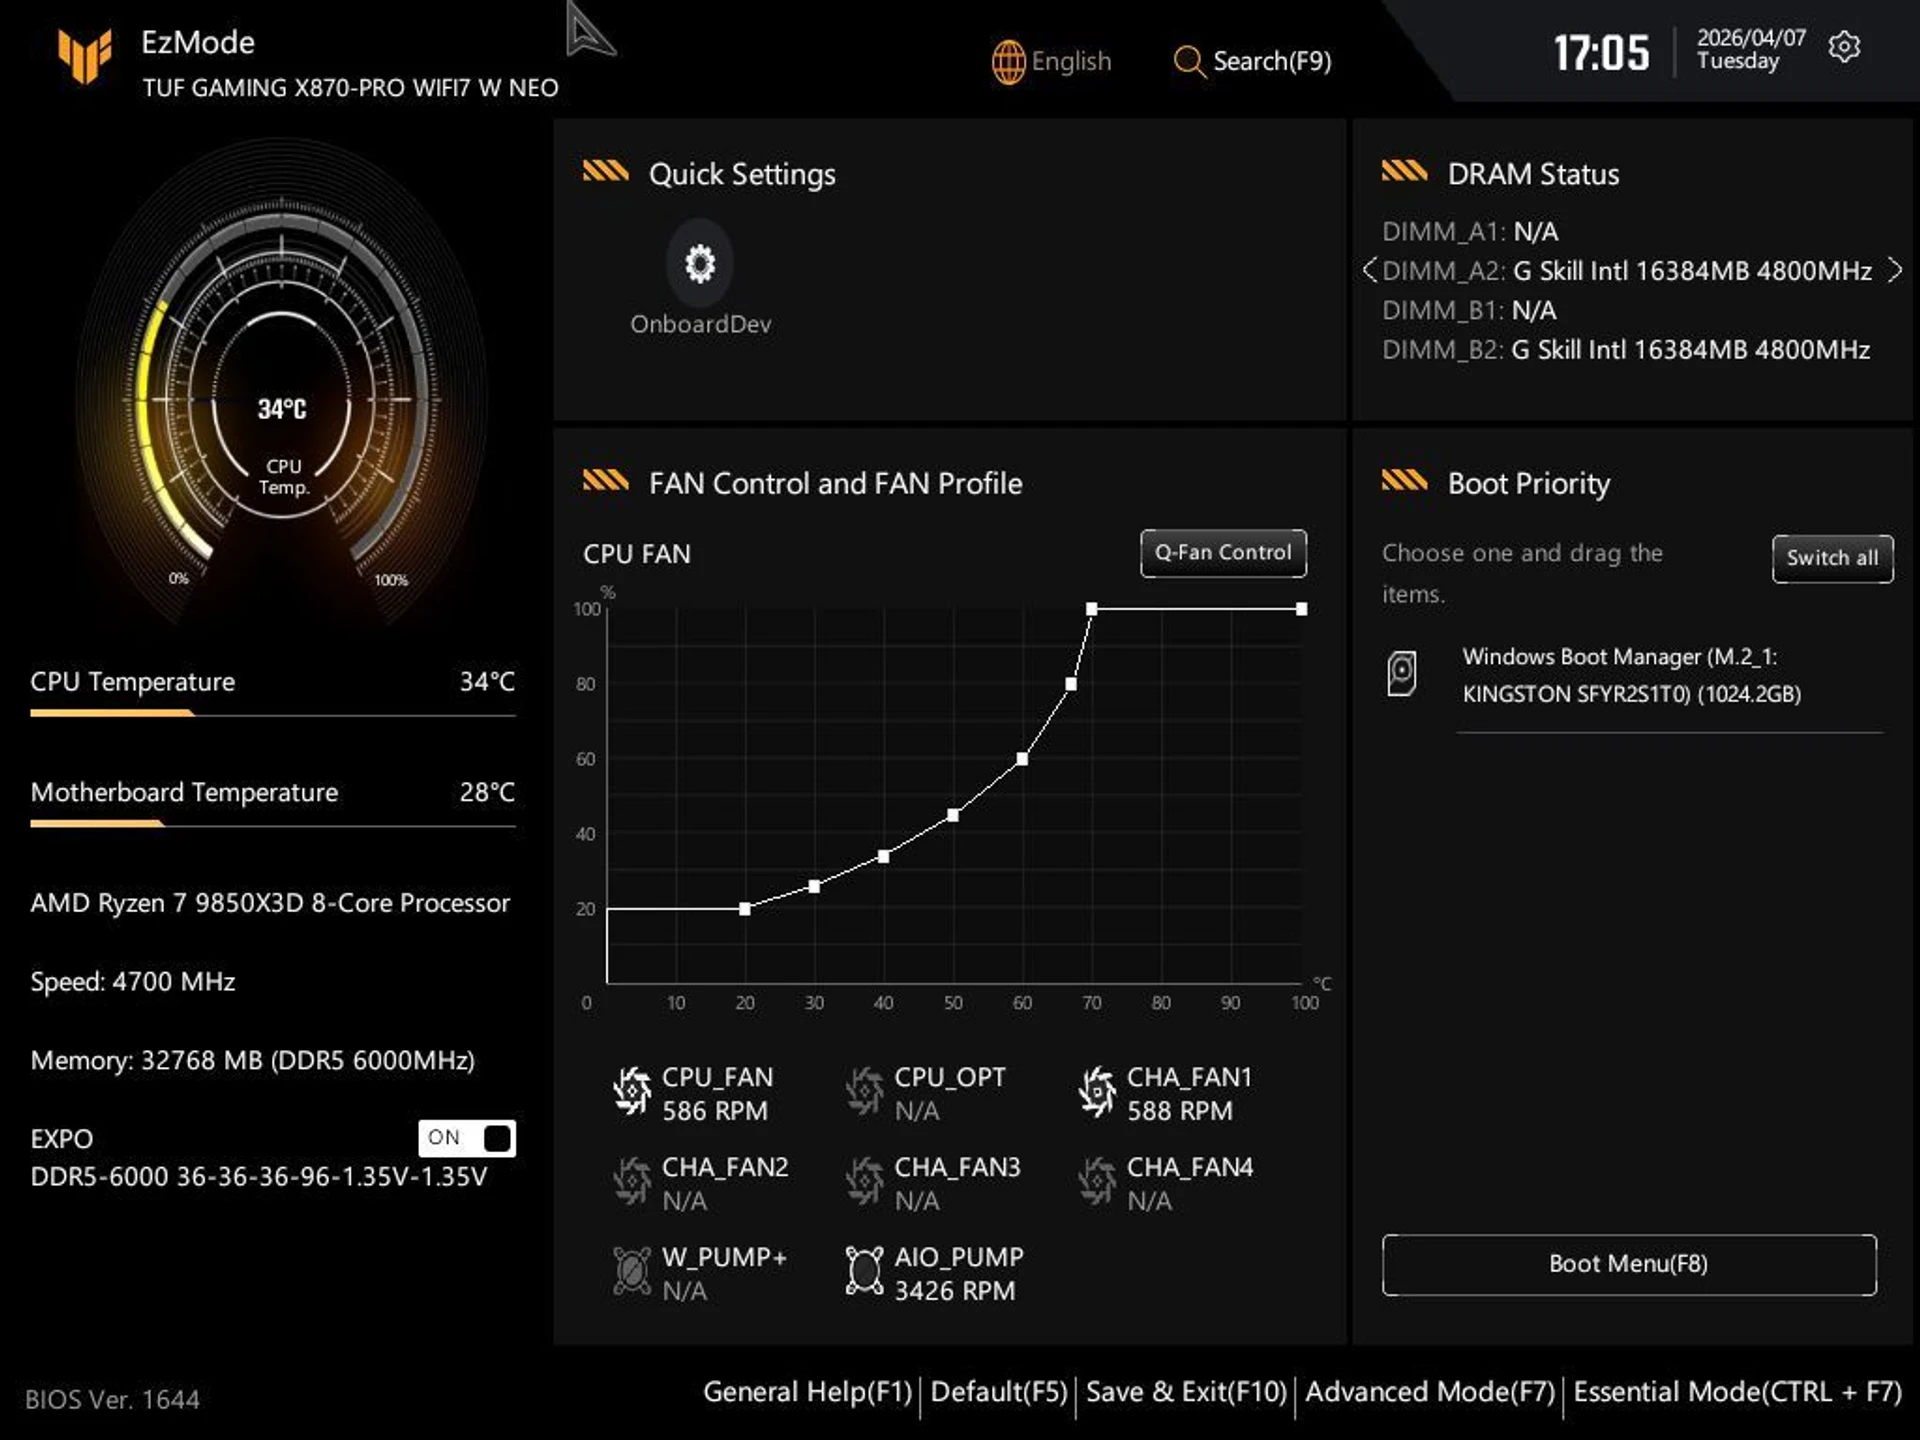Click the 586 RPM CPU fan reading
The width and height of the screenshot is (1920, 1440).
715,1111
